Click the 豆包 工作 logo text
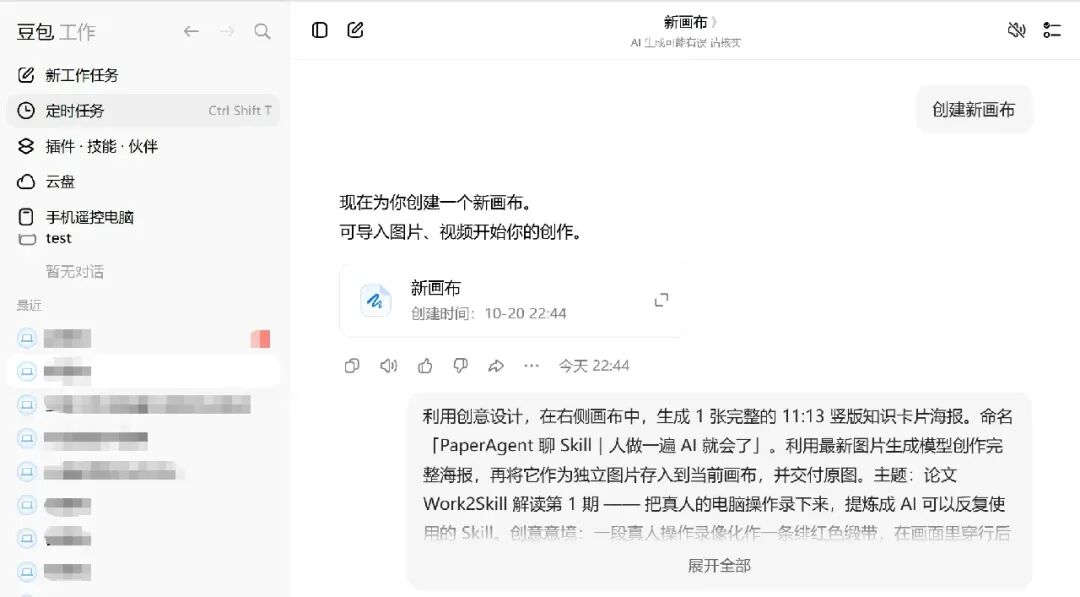The image size is (1080, 597). pos(56,32)
